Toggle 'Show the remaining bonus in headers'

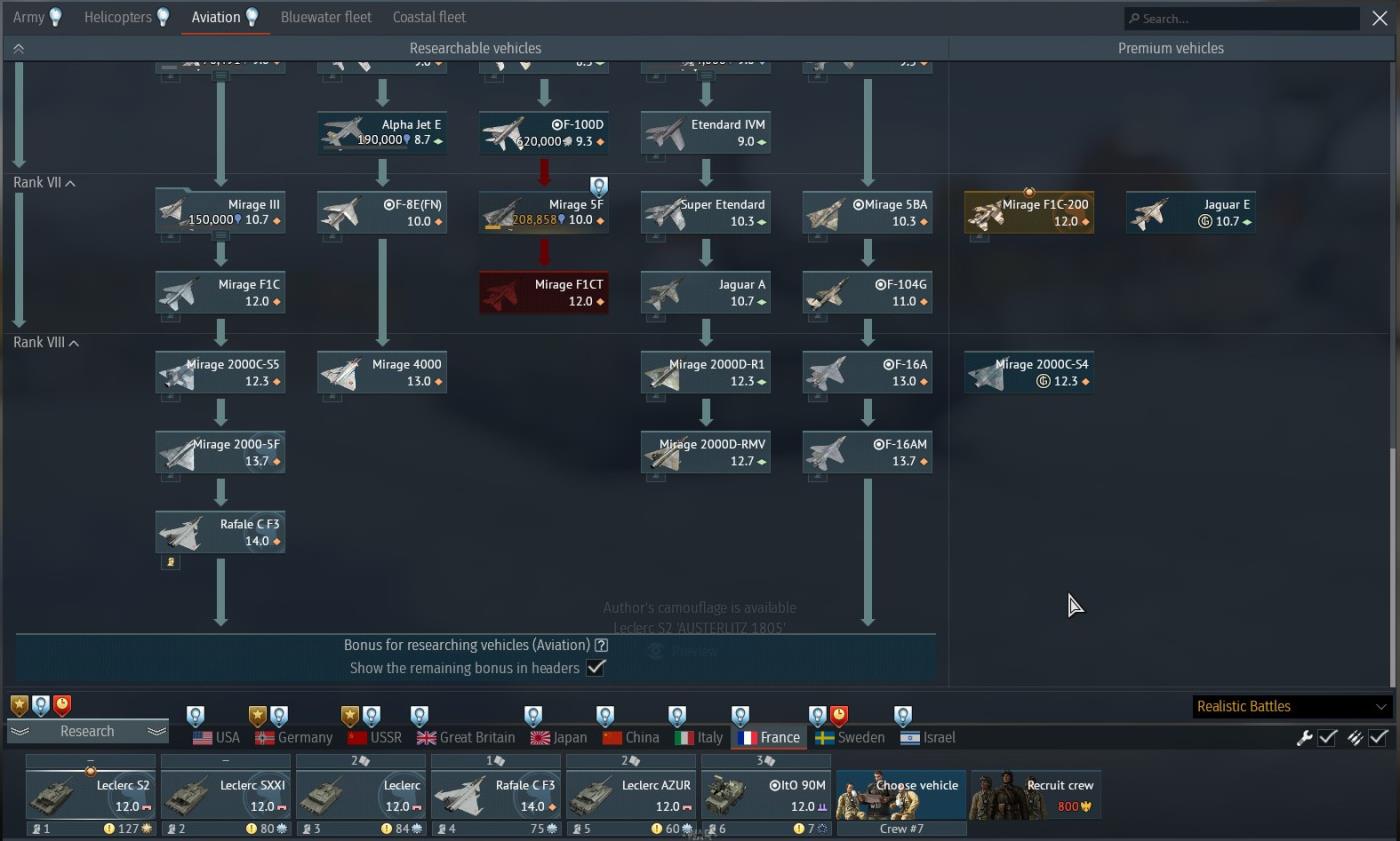click(x=596, y=667)
